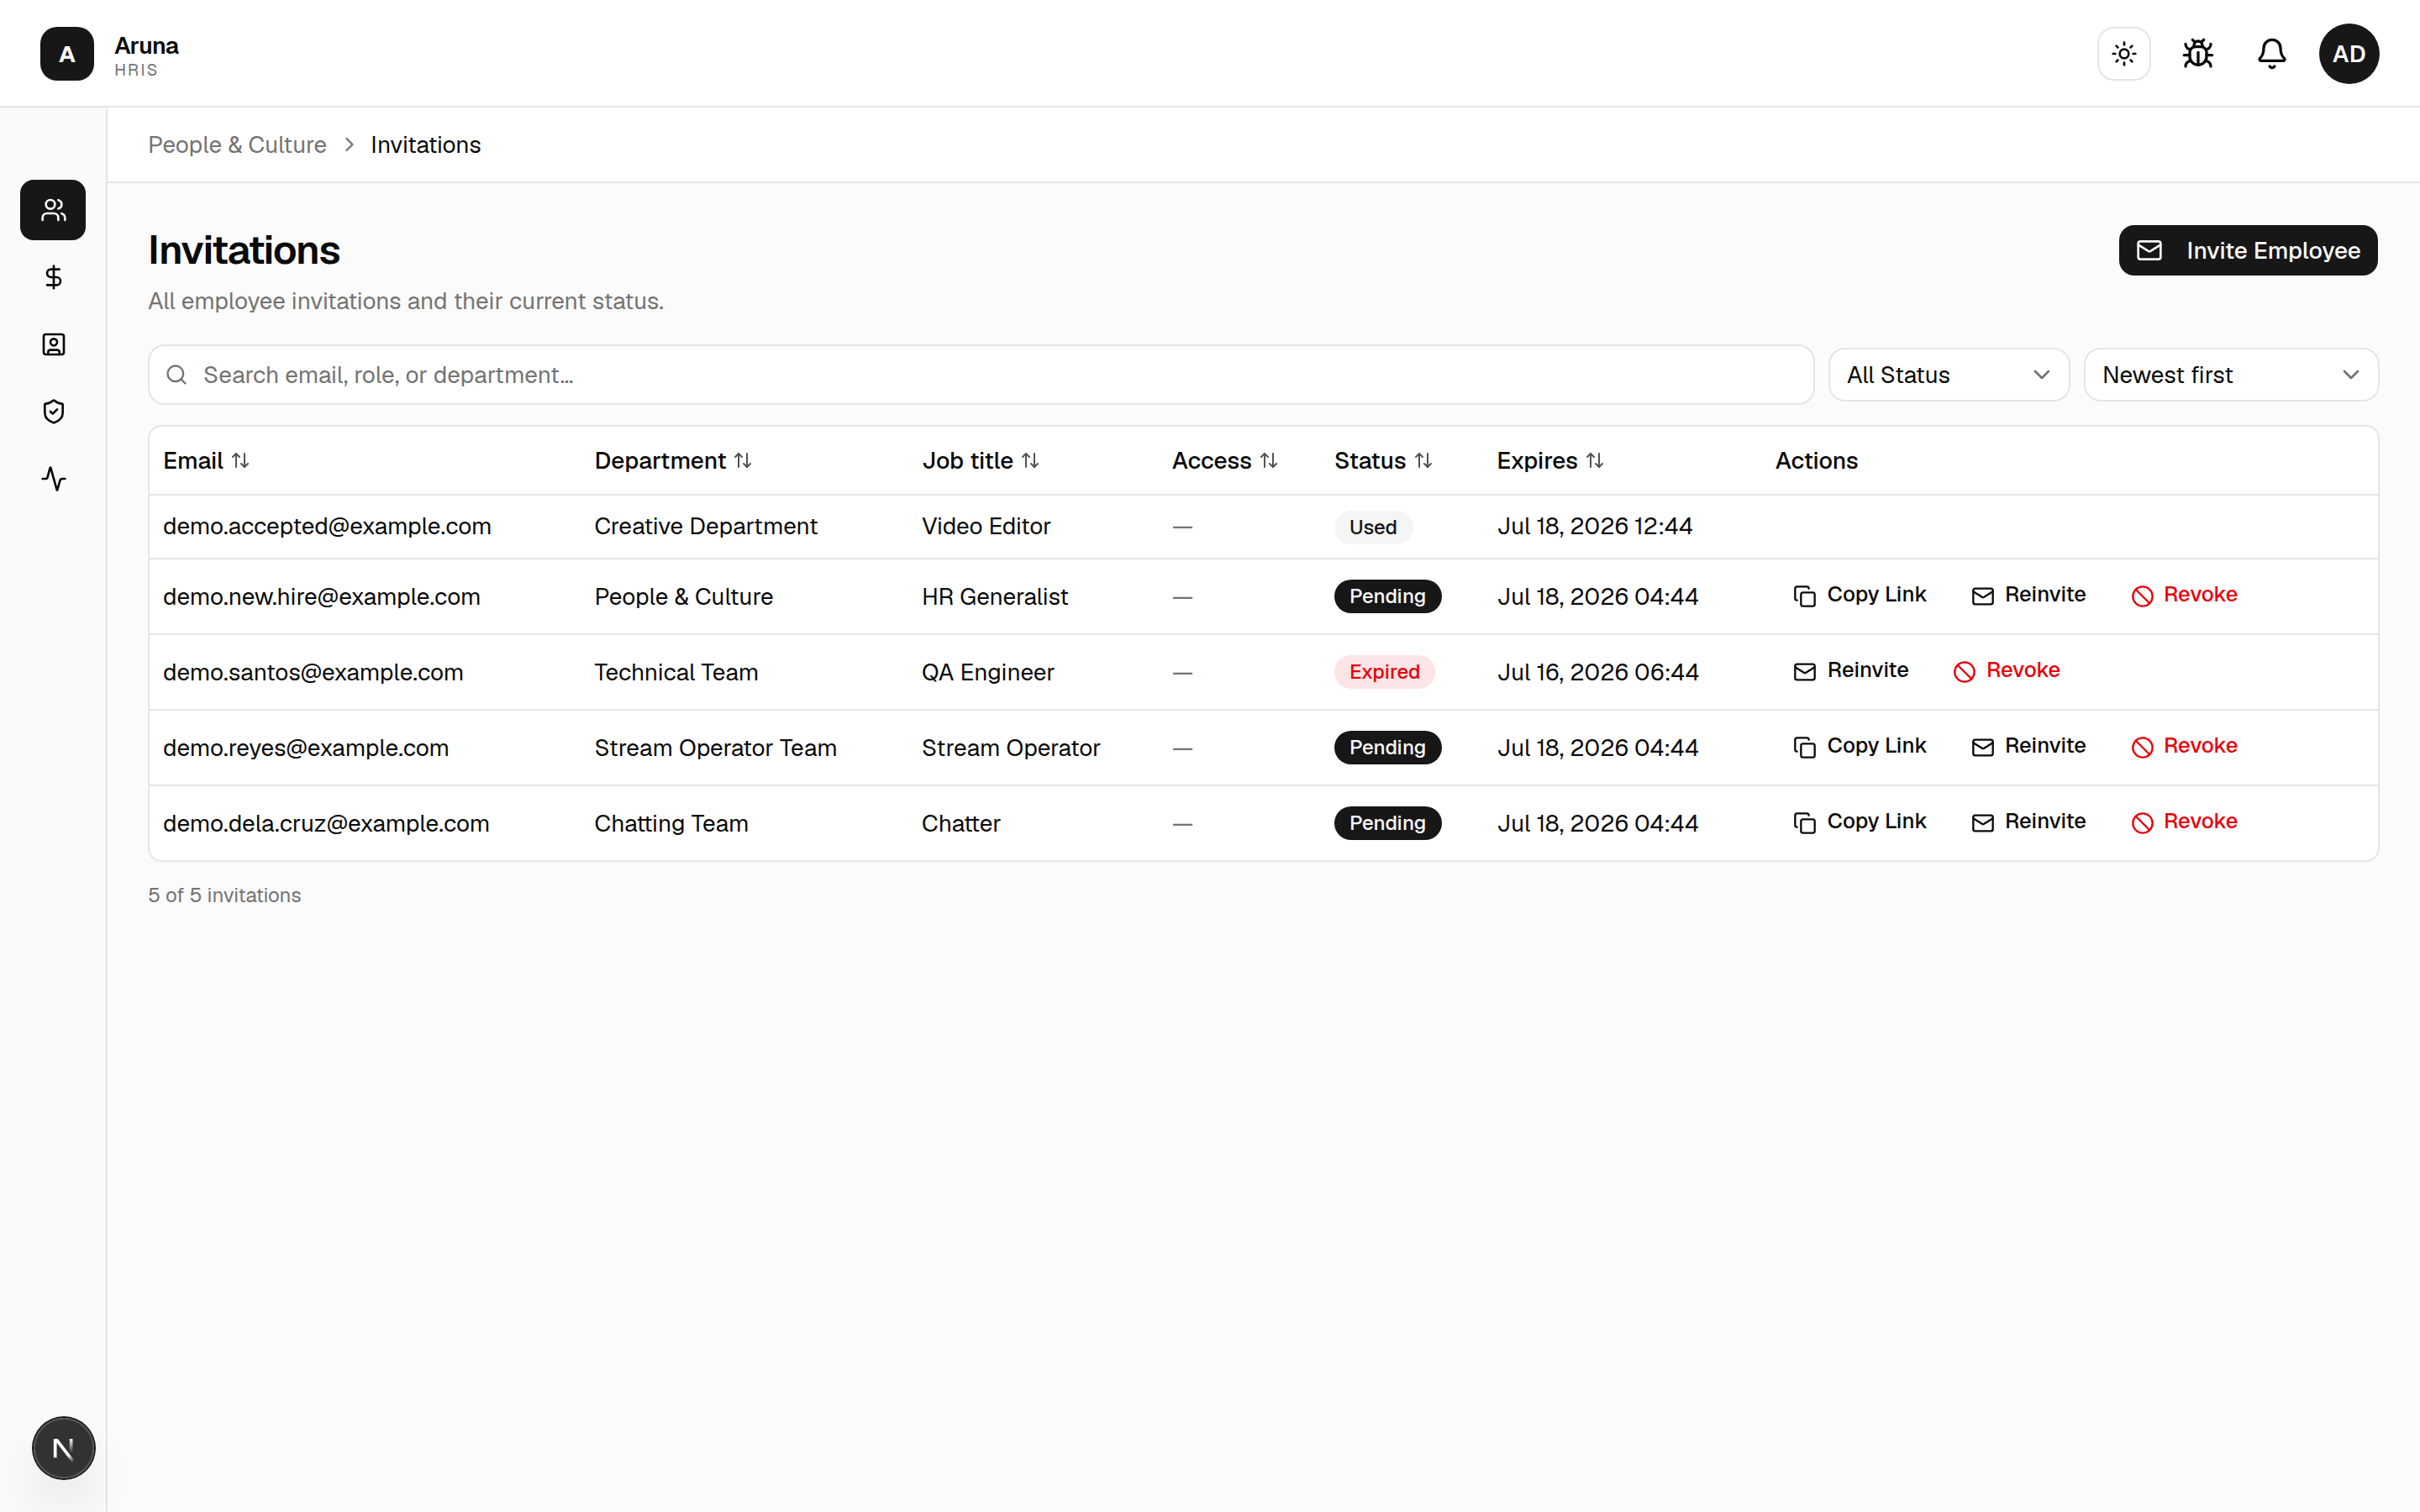Click the QA Engineer job title
This screenshot has height=1512, width=2420.
[988, 672]
